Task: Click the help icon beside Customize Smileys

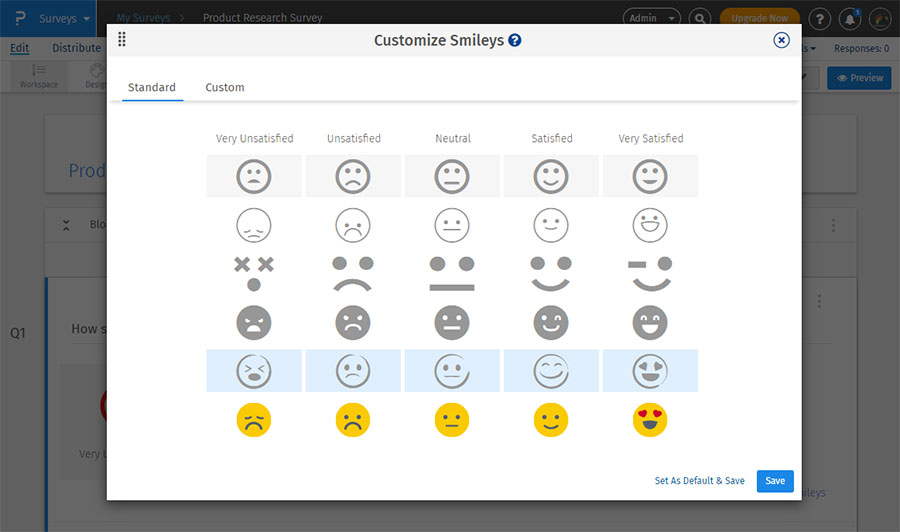Action: [x=514, y=41]
